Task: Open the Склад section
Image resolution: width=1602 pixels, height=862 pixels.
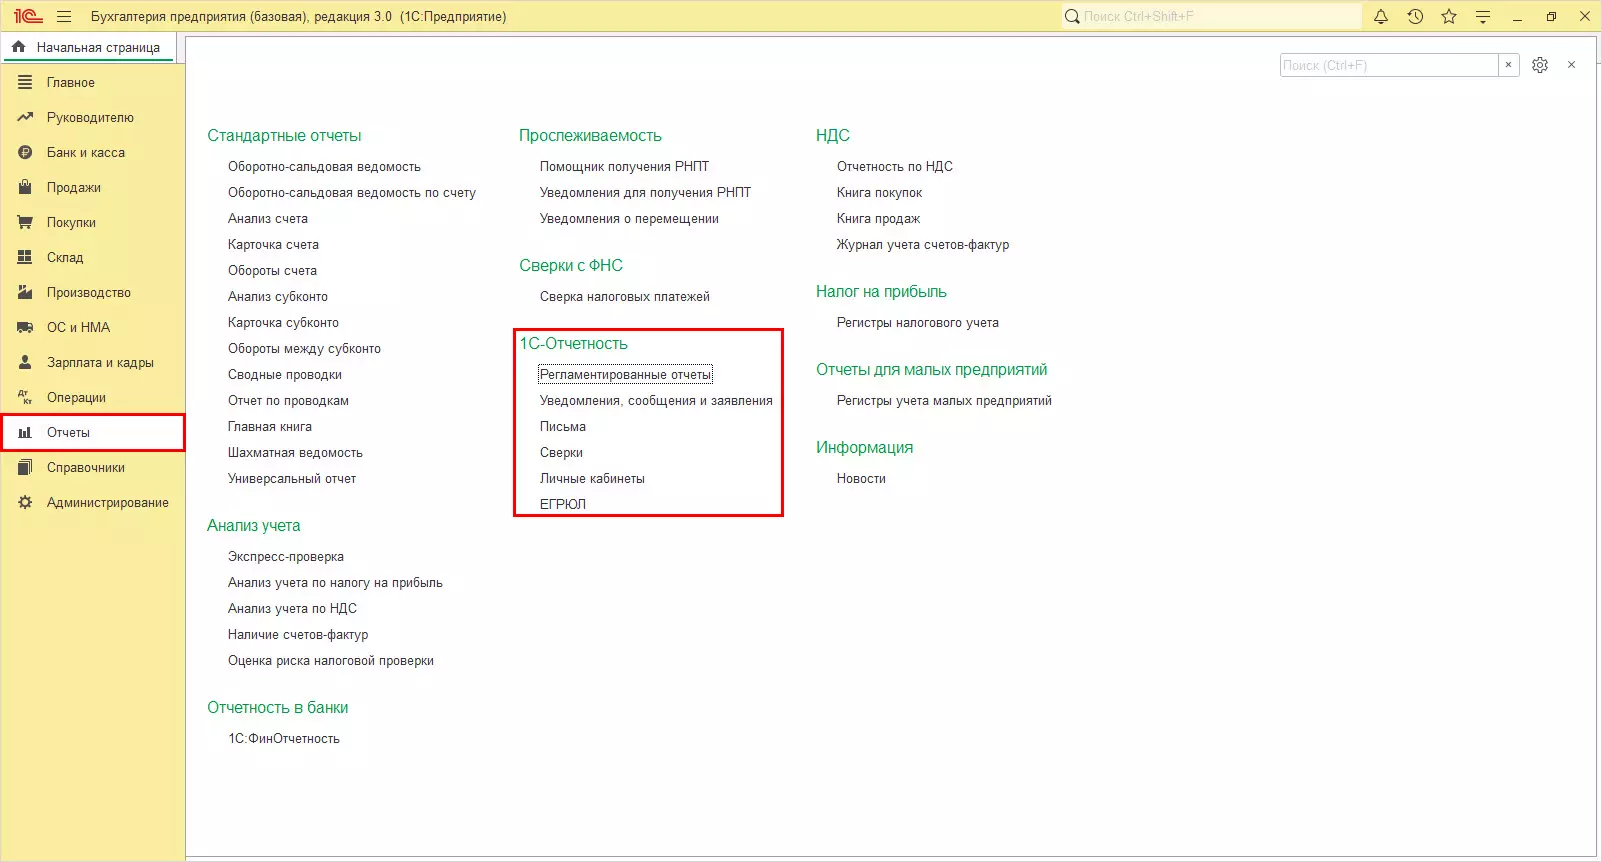Action: [x=93, y=257]
